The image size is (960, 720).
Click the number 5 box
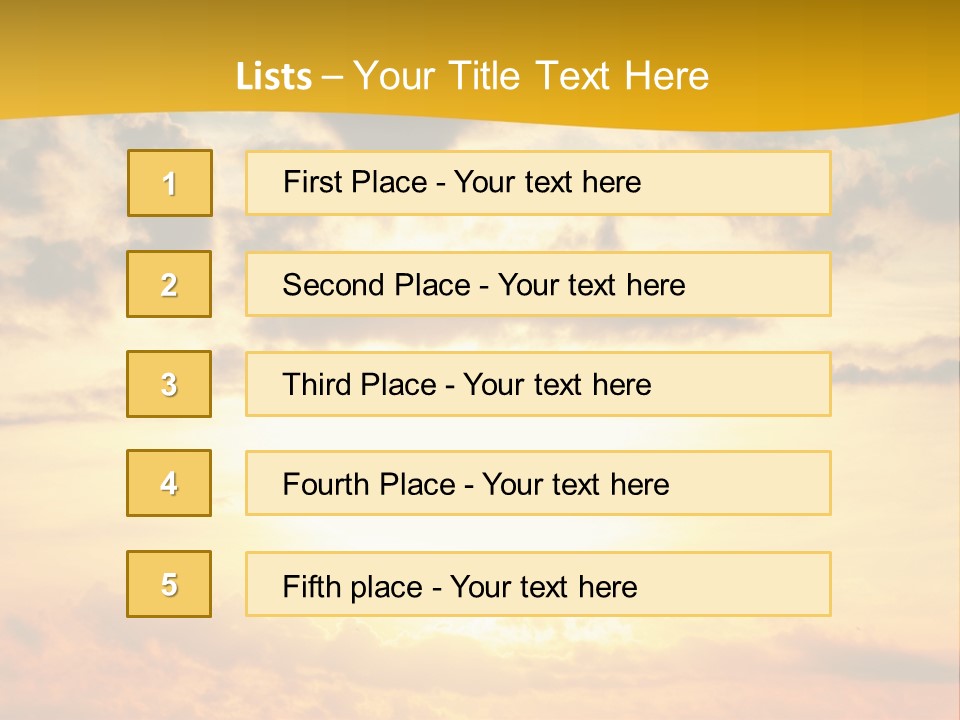coord(169,584)
